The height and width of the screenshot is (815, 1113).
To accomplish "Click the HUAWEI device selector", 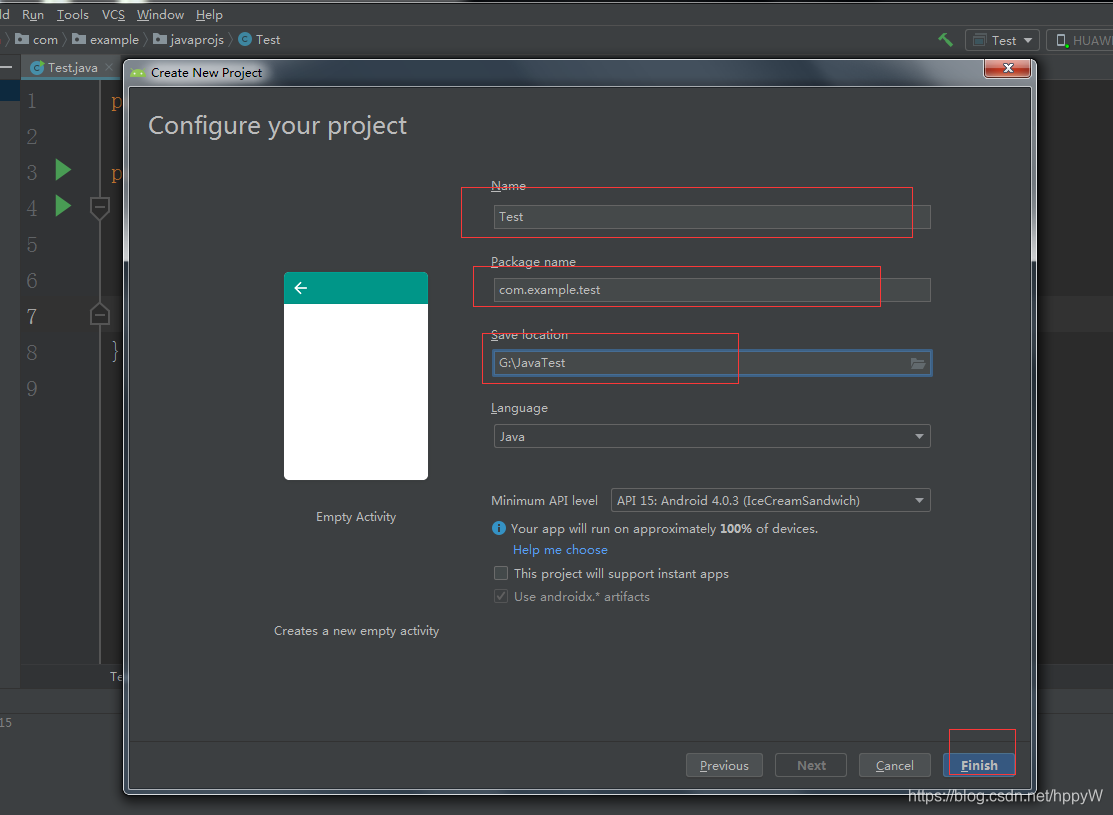I will click(x=1082, y=40).
